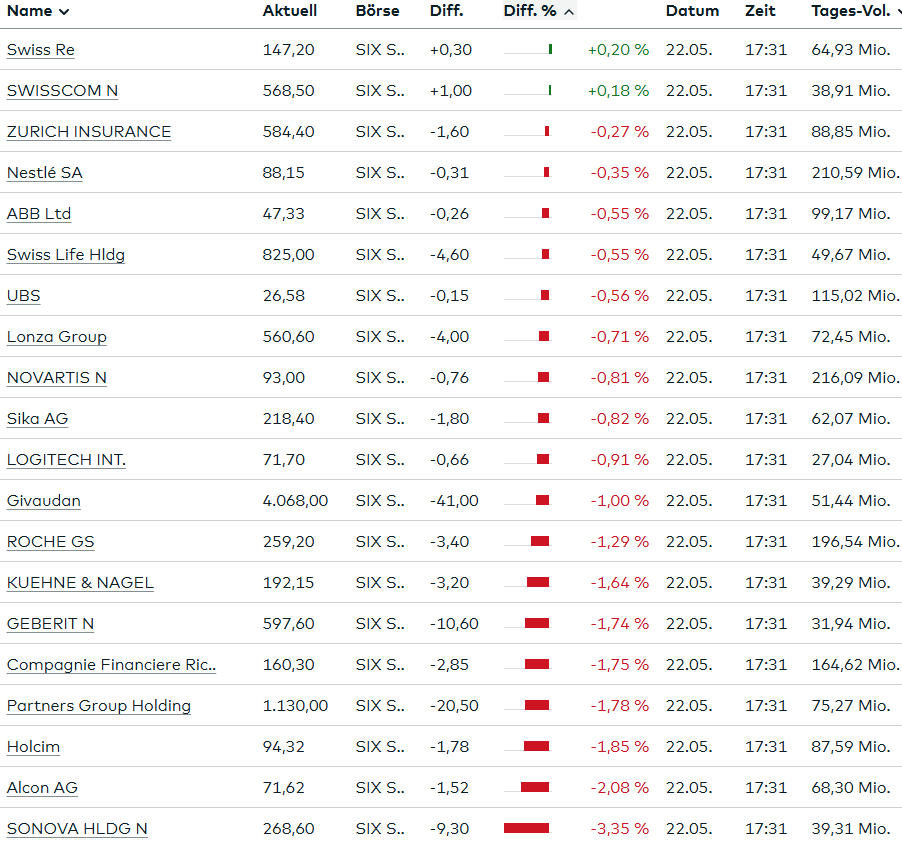
Task: Open the Lonza Group stock link
Action: pos(57,337)
